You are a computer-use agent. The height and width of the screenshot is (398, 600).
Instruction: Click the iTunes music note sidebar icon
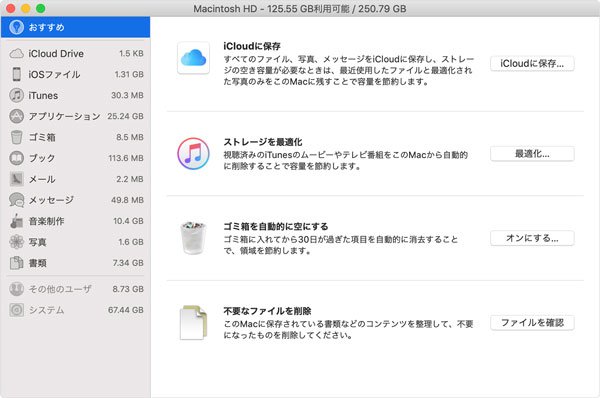pyautogui.click(x=16, y=95)
